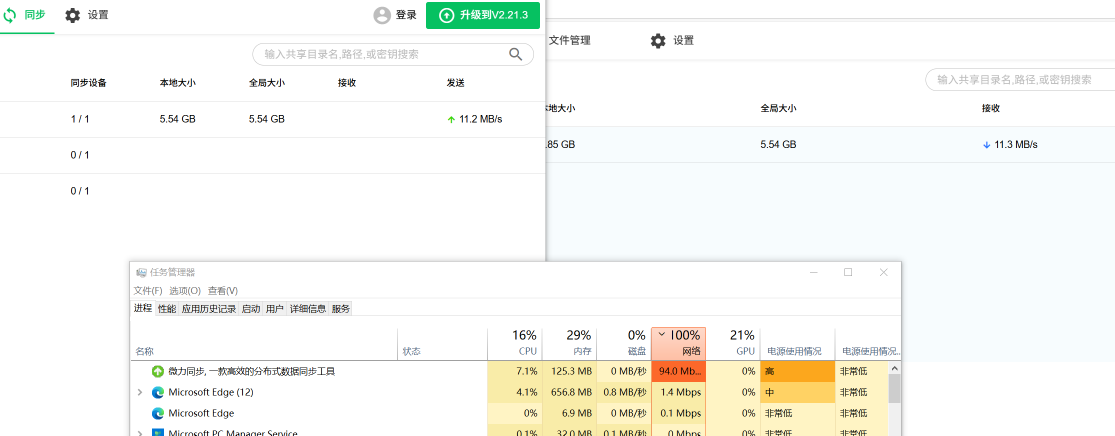Select the 微力同步 process row

click(509, 371)
